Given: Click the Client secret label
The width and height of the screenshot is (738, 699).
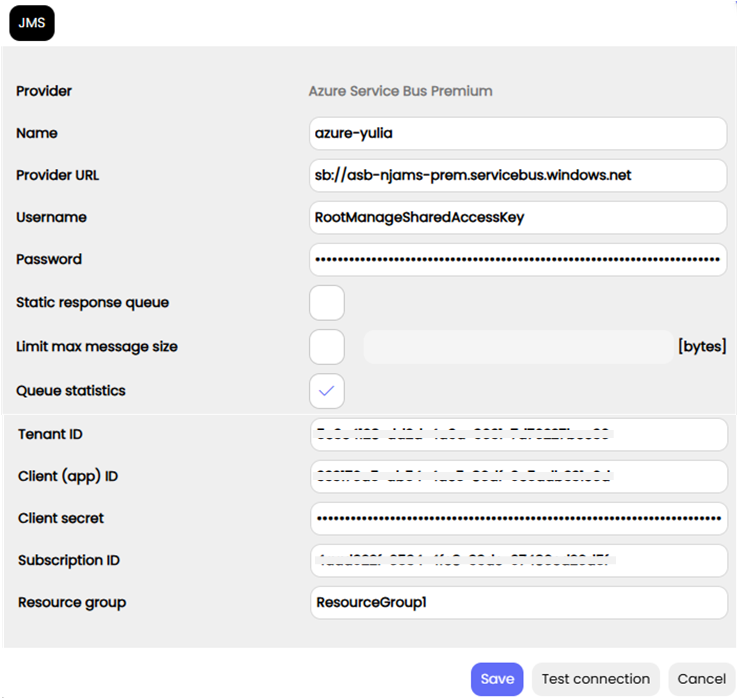Looking at the screenshot, I should click(61, 518).
